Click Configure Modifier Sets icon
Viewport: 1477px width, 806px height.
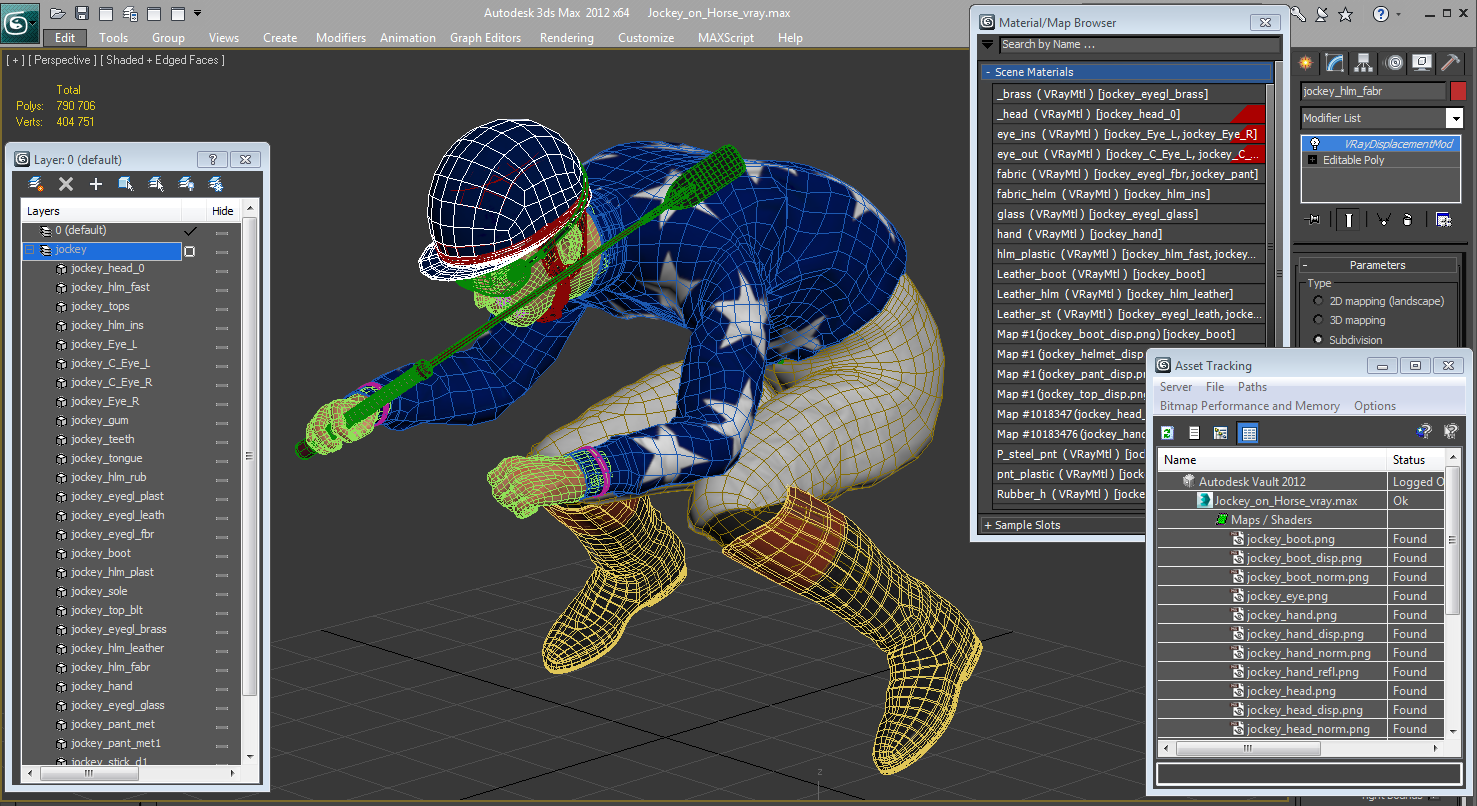(1443, 220)
